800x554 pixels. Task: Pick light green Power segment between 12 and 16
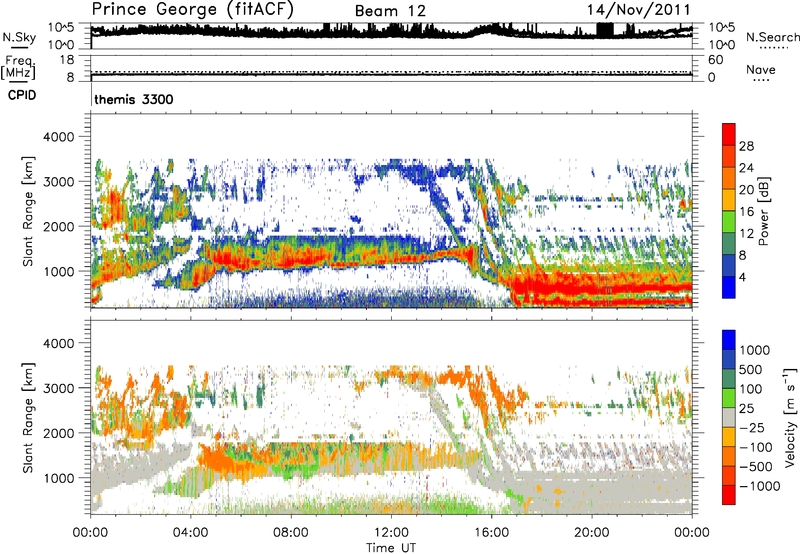tap(729, 222)
